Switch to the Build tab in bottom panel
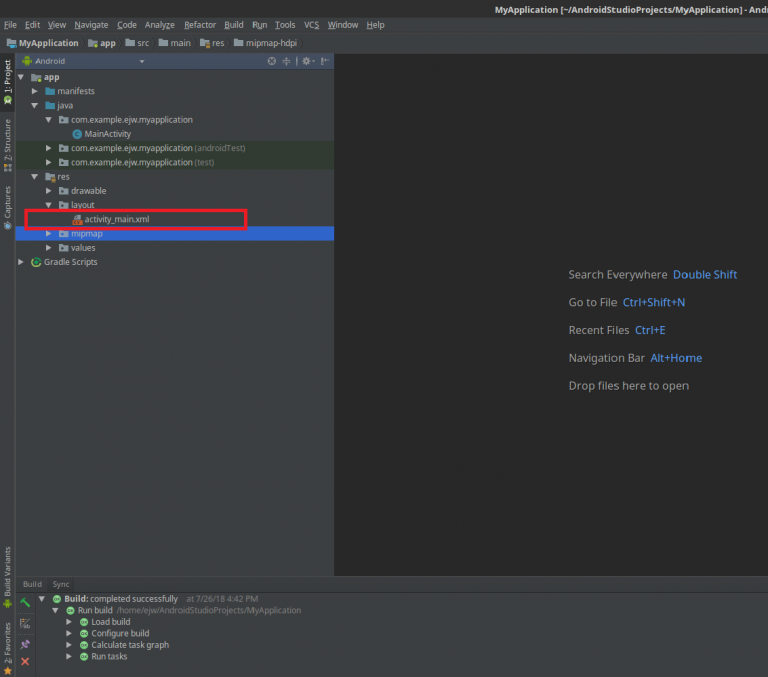The height and width of the screenshot is (677, 768). 32,584
